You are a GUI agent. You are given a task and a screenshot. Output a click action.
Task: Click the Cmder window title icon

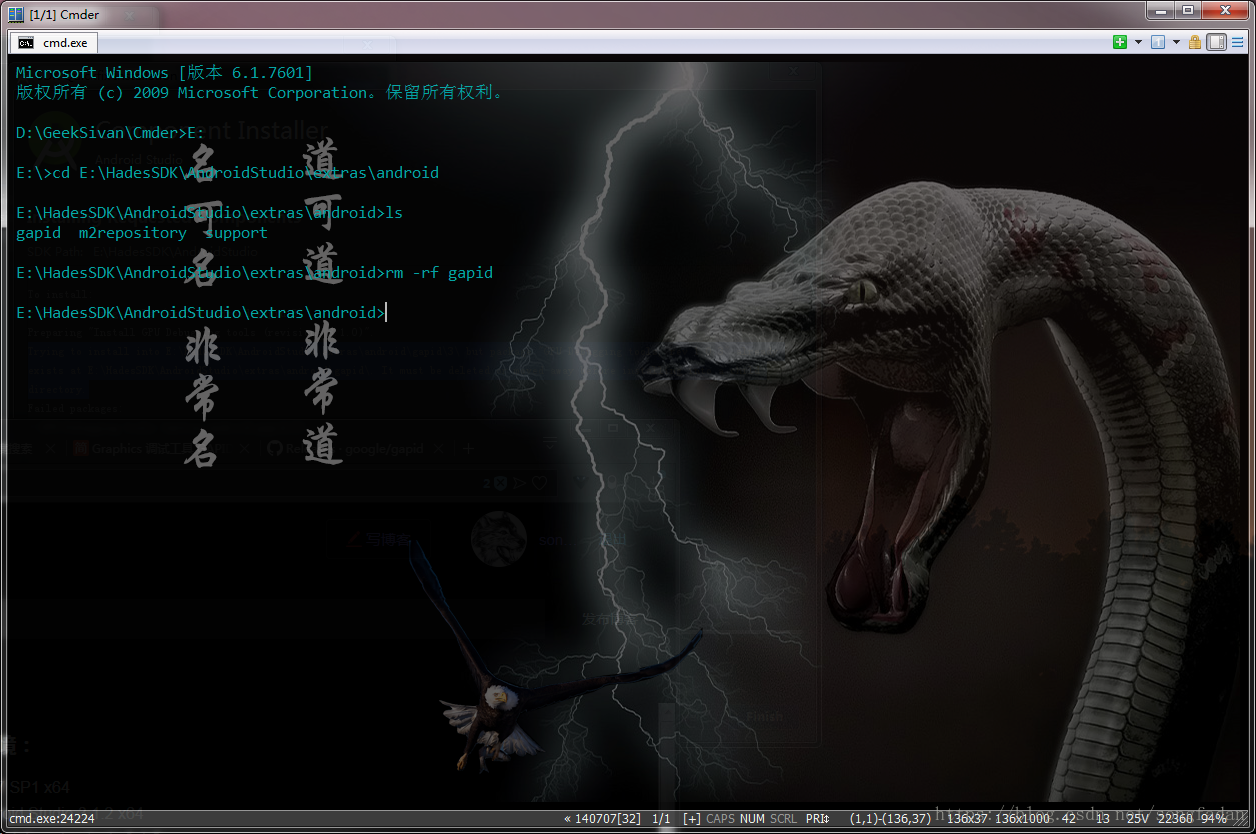[x=16, y=14]
